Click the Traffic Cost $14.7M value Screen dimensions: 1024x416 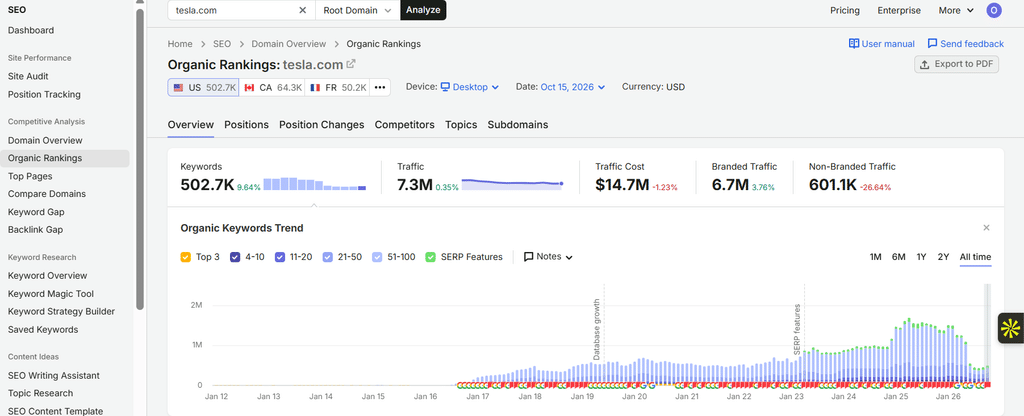pyautogui.click(x=622, y=185)
